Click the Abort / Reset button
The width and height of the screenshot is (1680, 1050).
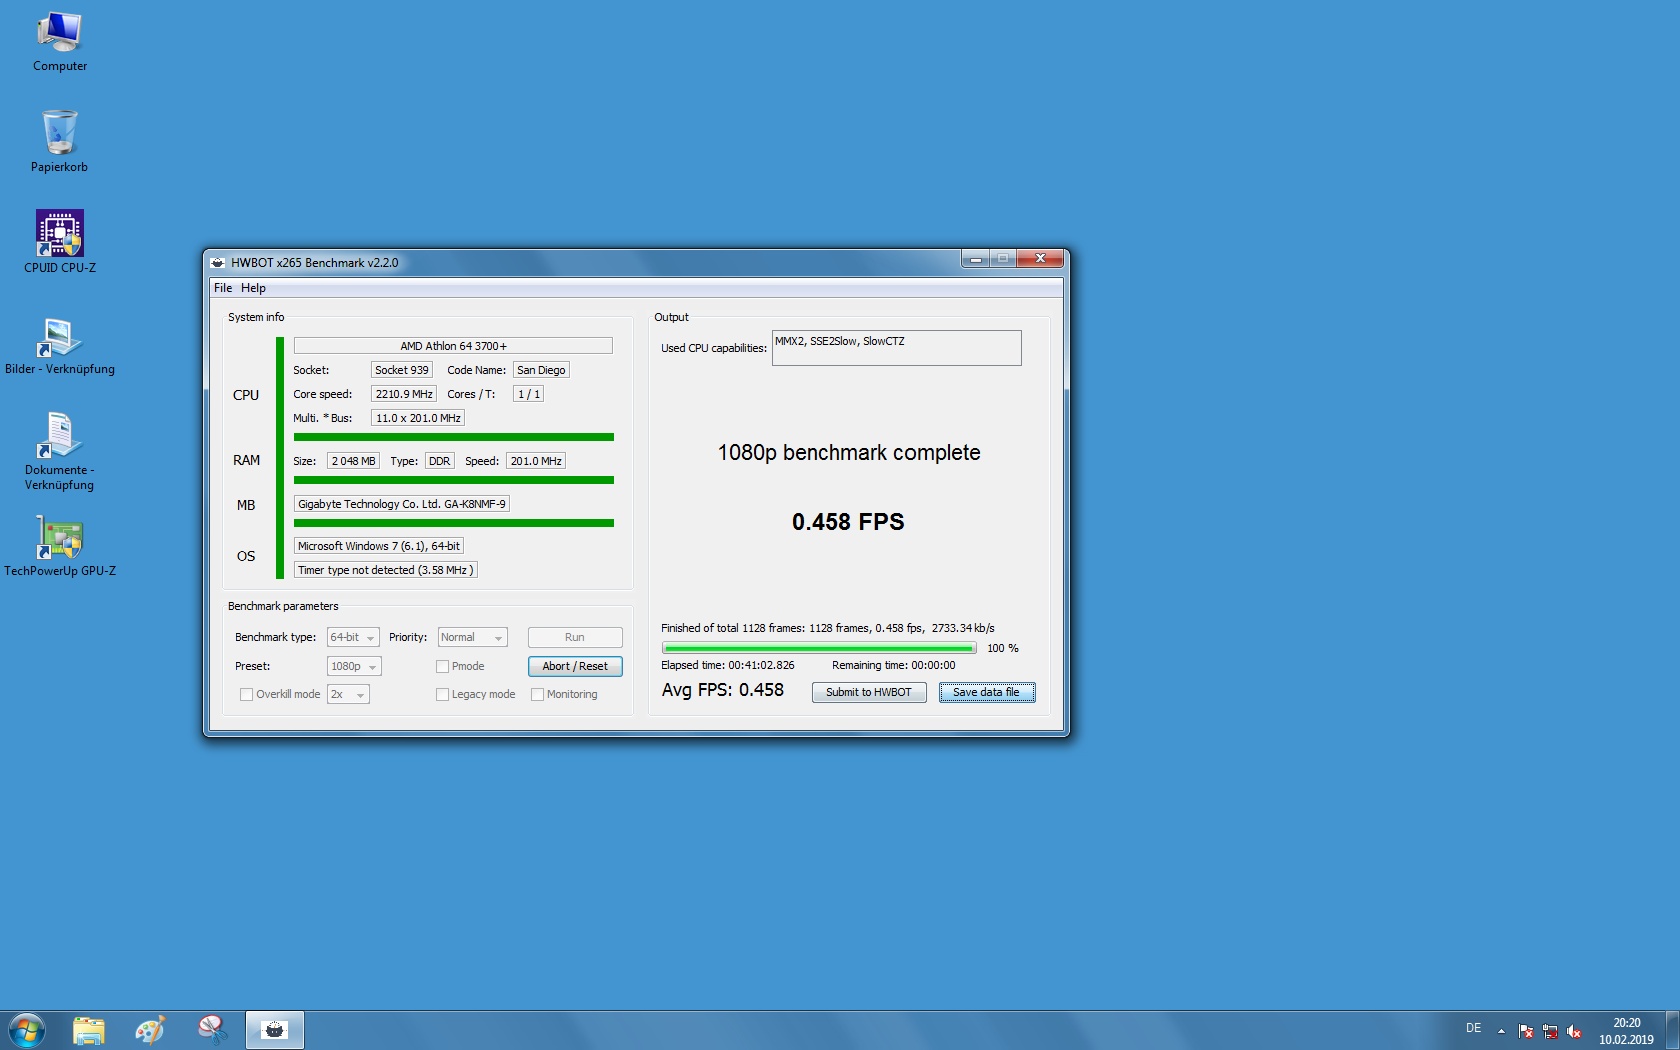click(x=575, y=667)
